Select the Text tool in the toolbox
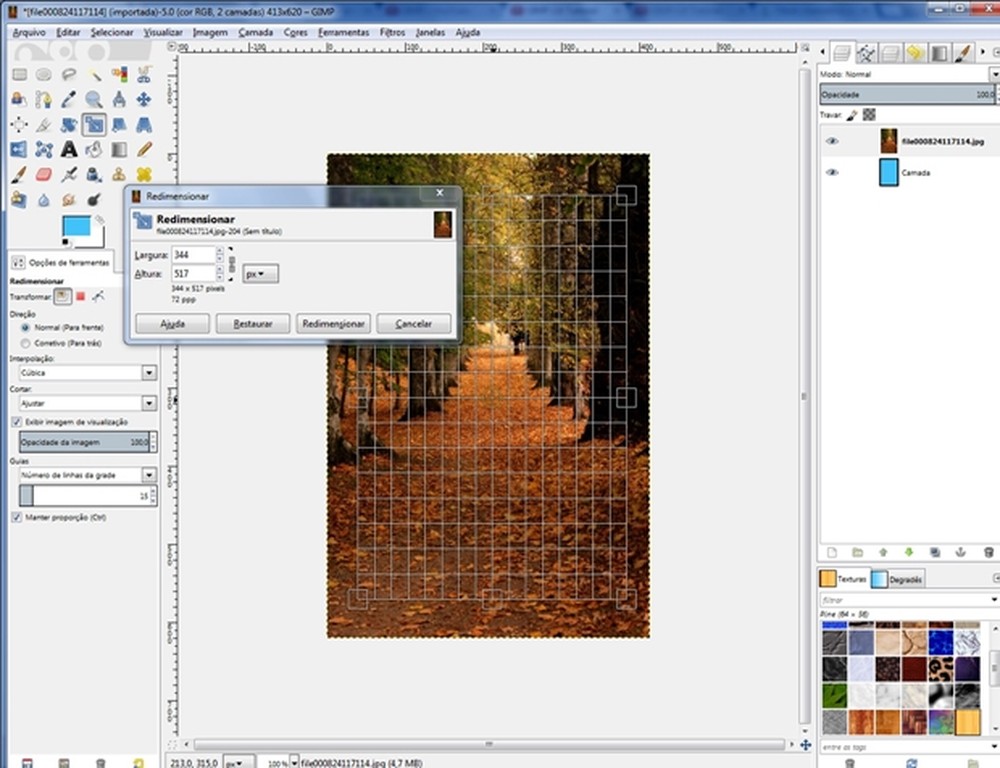The width and height of the screenshot is (1000, 768). (69, 150)
